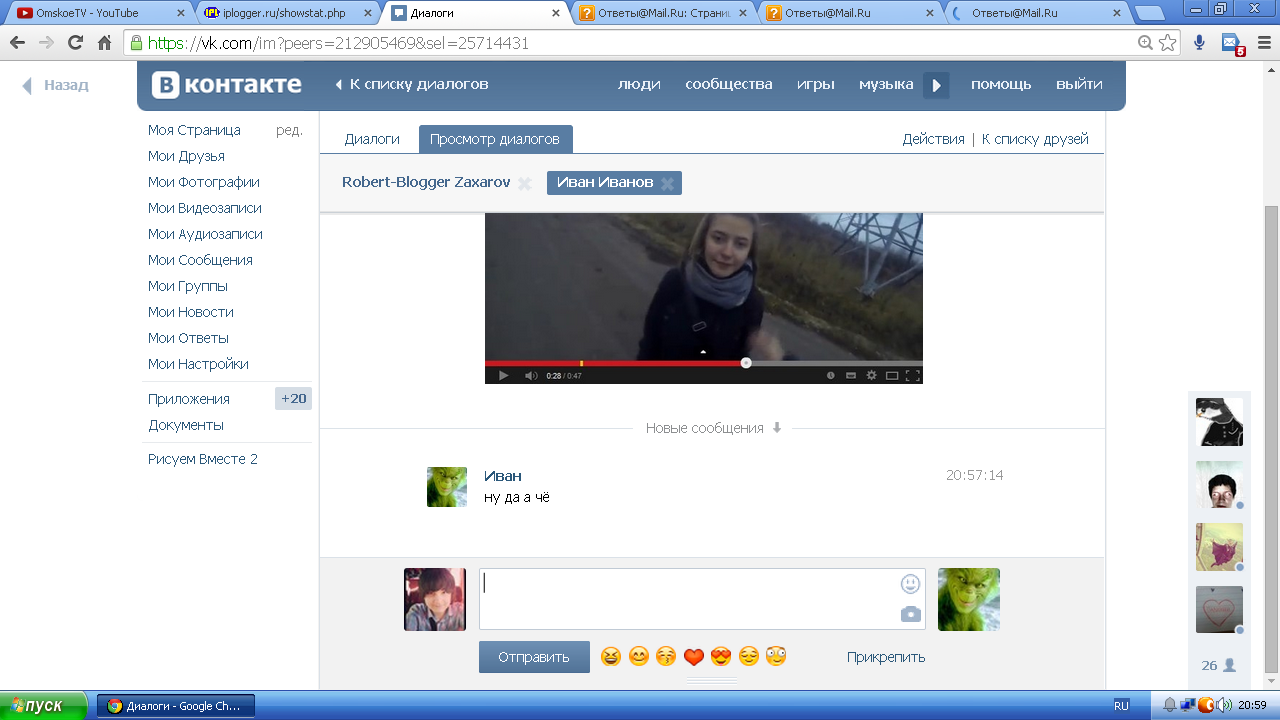Image resolution: width=1280 pixels, height=720 pixels.
Task: Open the Диалоги tab
Action: [372, 139]
